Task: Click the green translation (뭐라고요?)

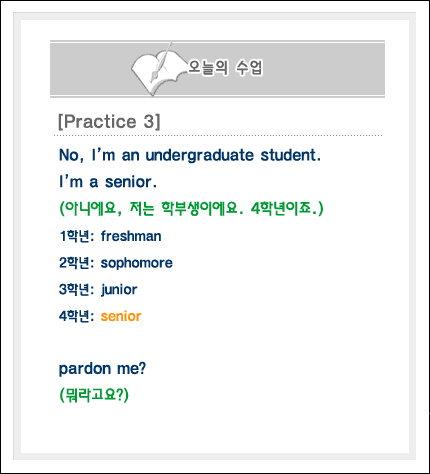Action: point(94,395)
